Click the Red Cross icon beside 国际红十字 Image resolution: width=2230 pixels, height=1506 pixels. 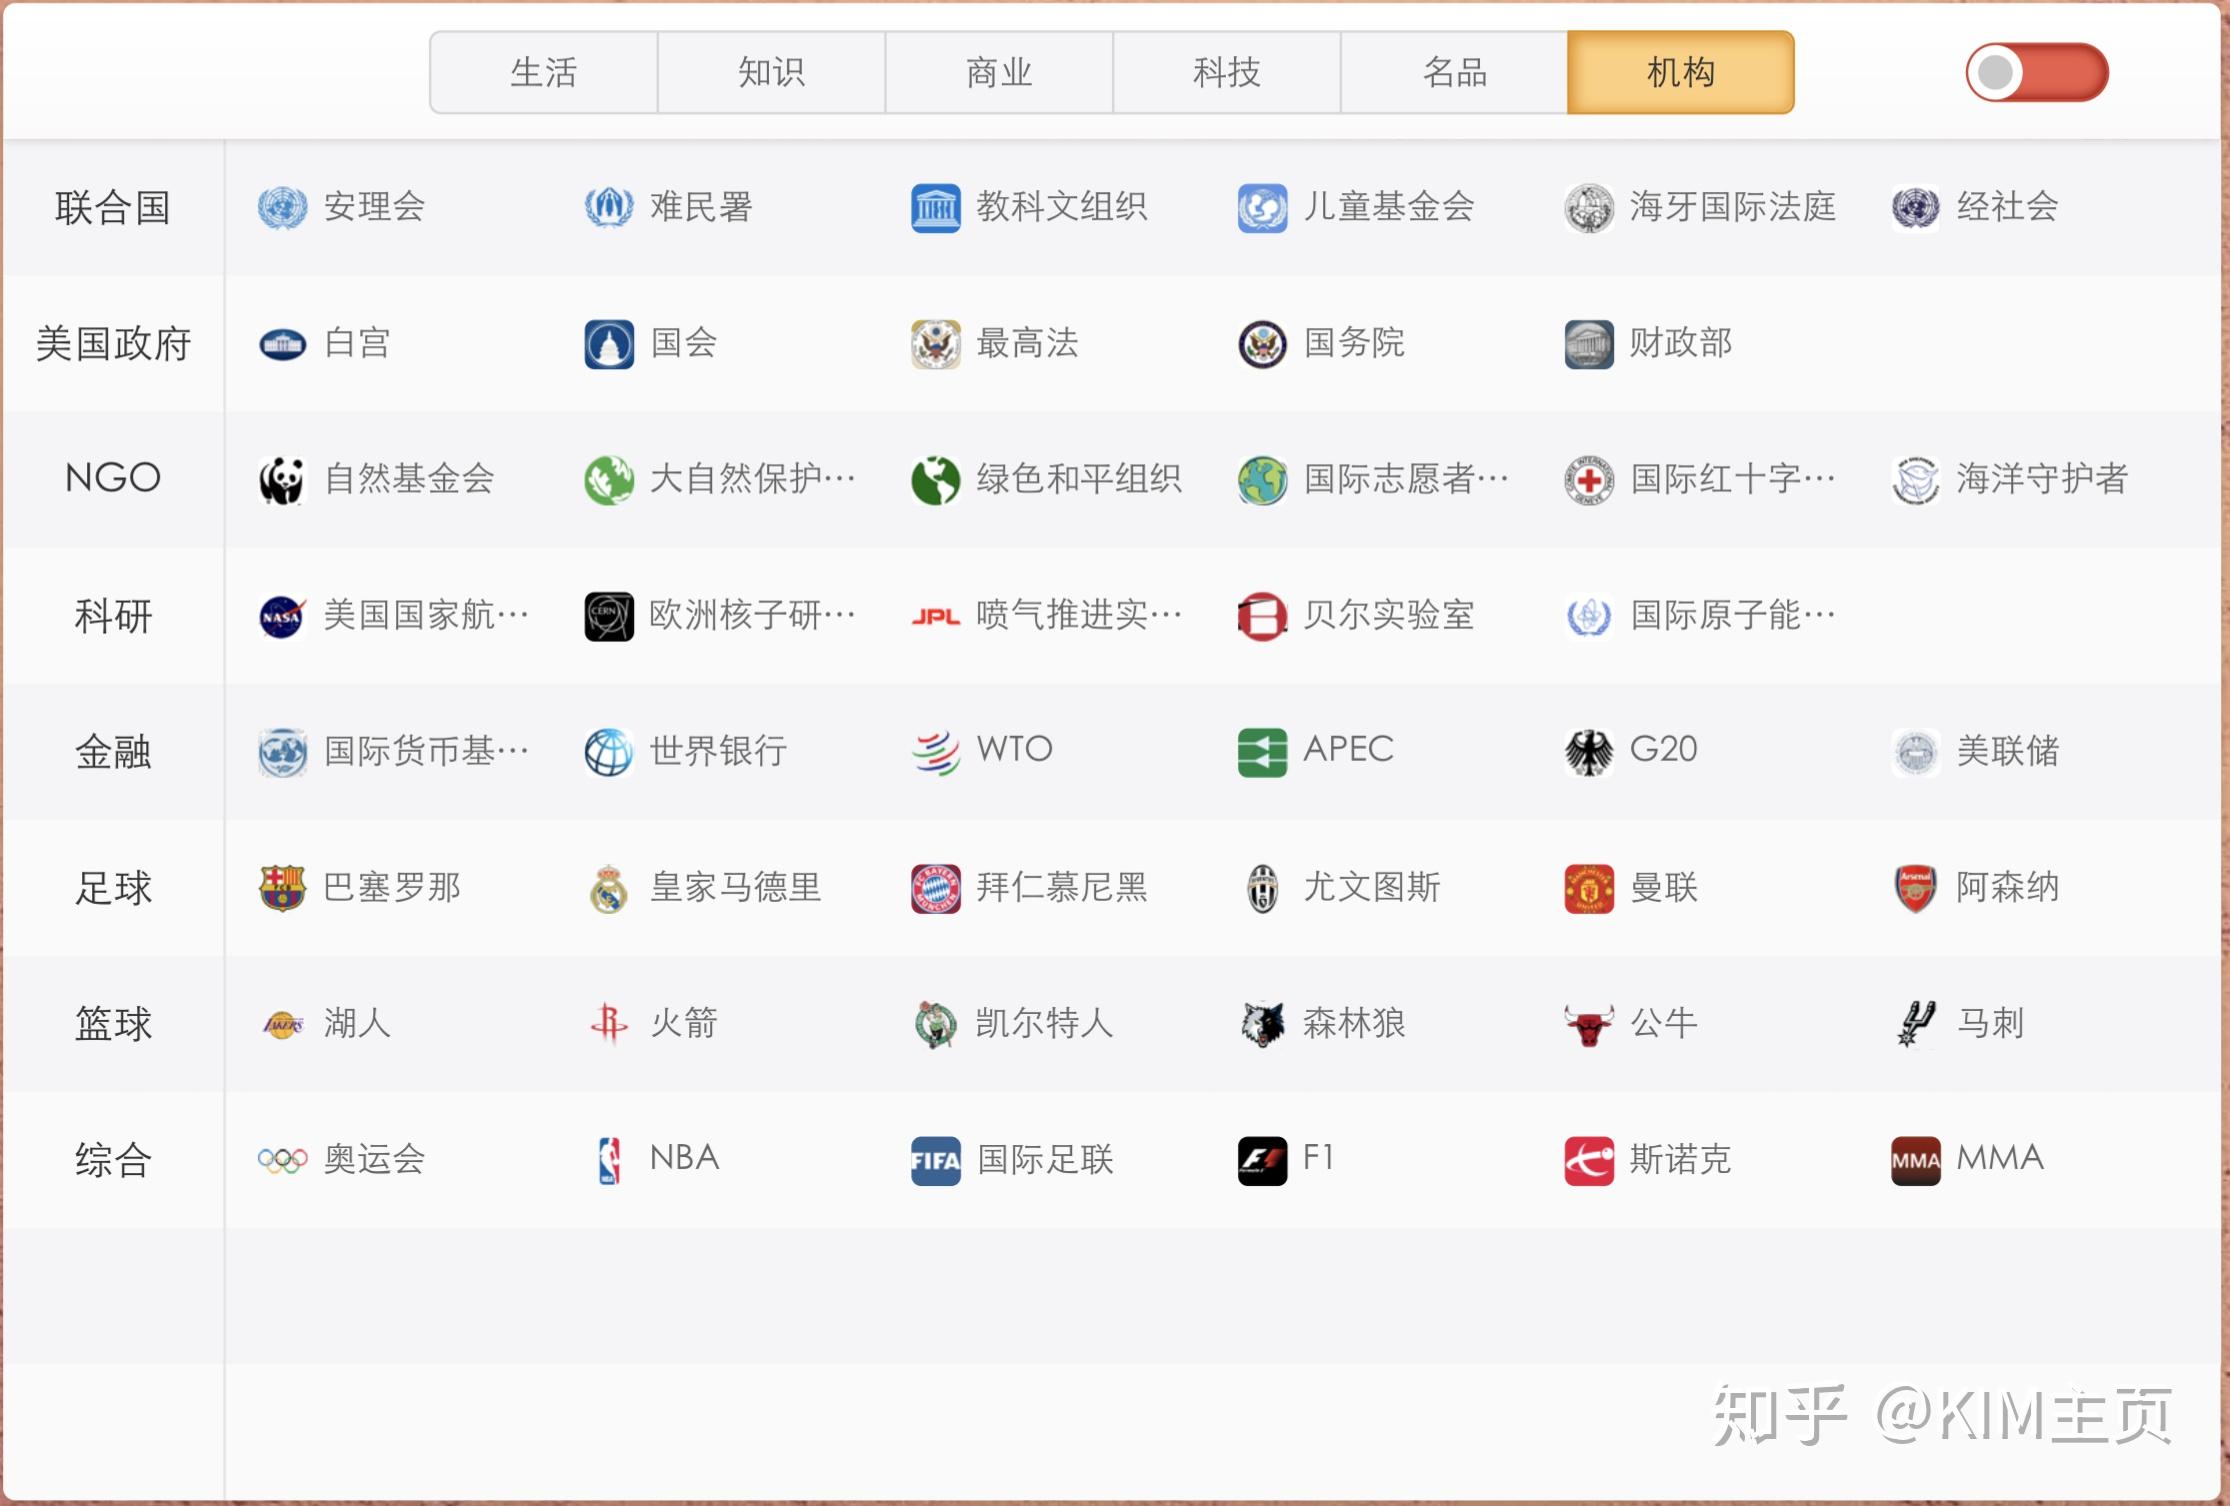click(1590, 481)
